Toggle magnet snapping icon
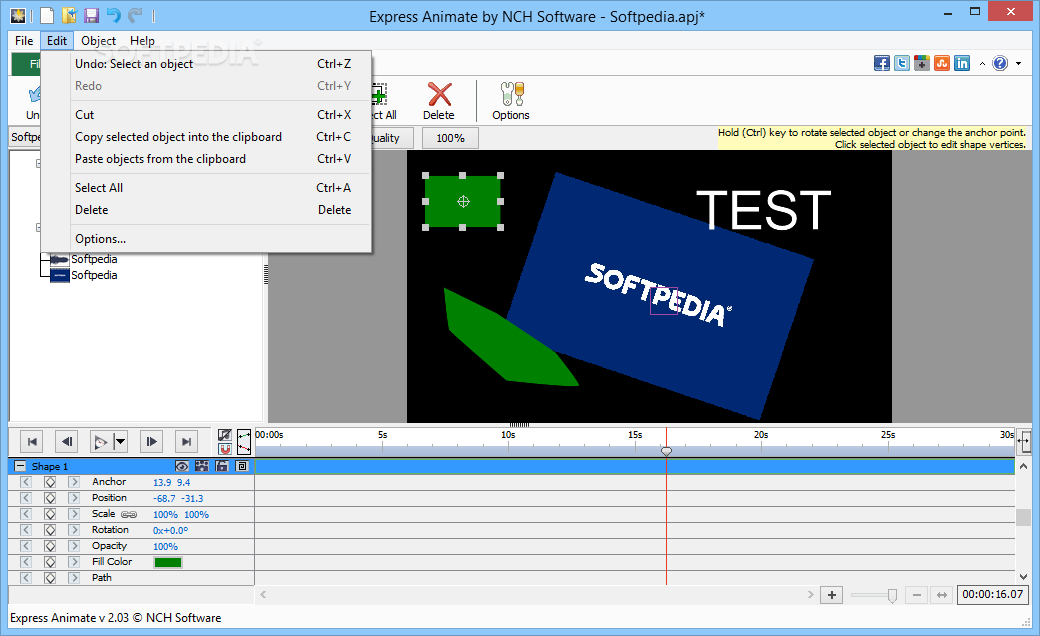The width and height of the screenshot is (1040, 636). (225, 449)
